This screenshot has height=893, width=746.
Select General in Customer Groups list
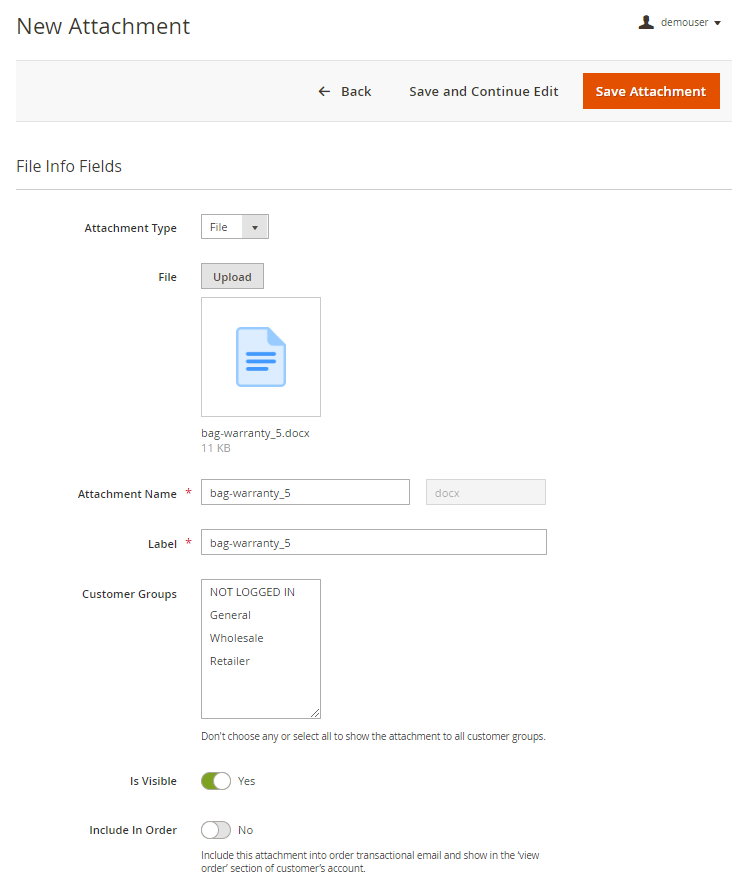pos(230,615)
